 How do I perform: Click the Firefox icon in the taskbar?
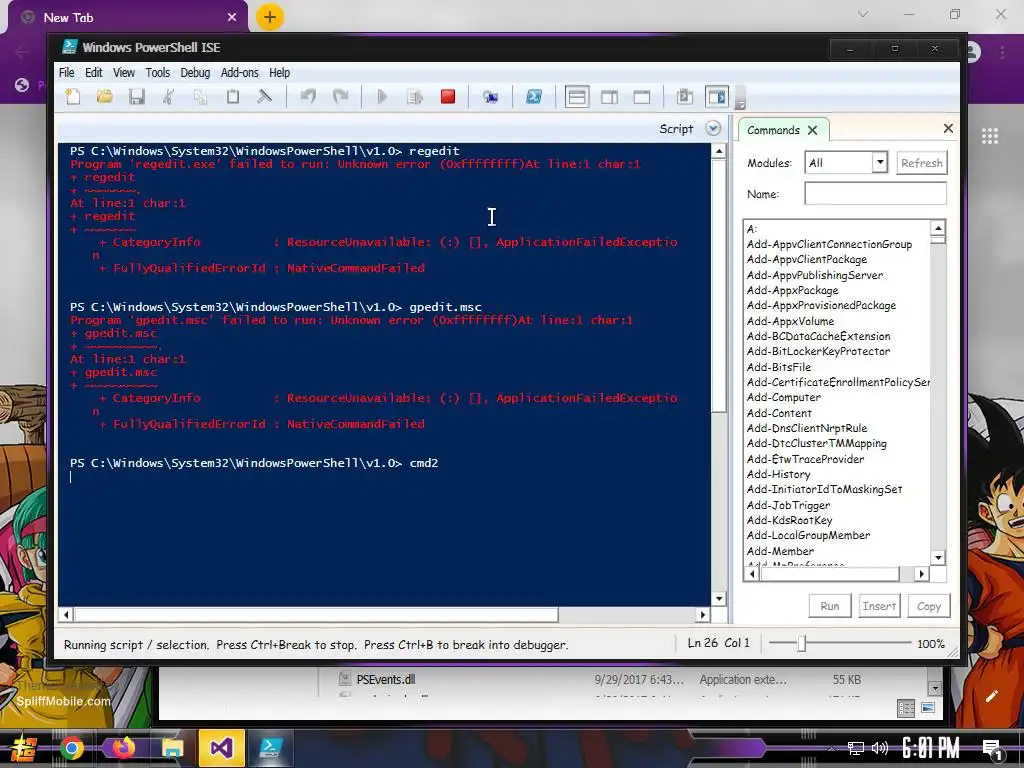click(122, 747)
